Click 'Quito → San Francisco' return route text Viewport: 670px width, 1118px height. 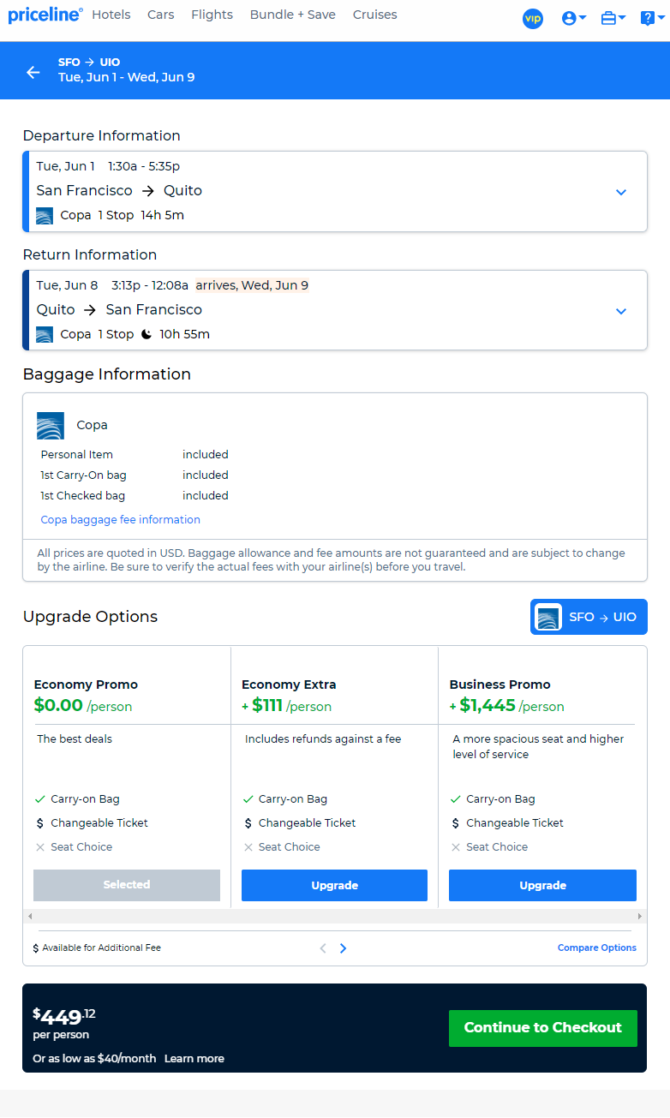coord(119,309)
